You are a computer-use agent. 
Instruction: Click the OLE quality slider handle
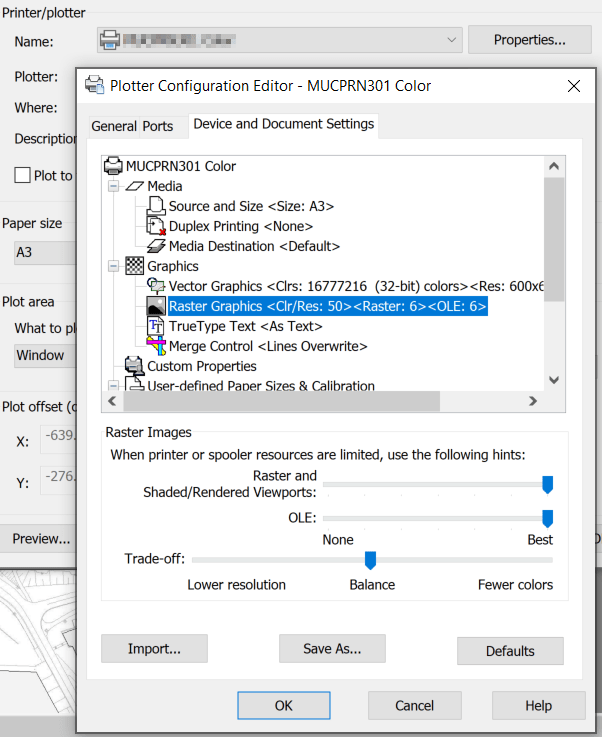(547, 518)
